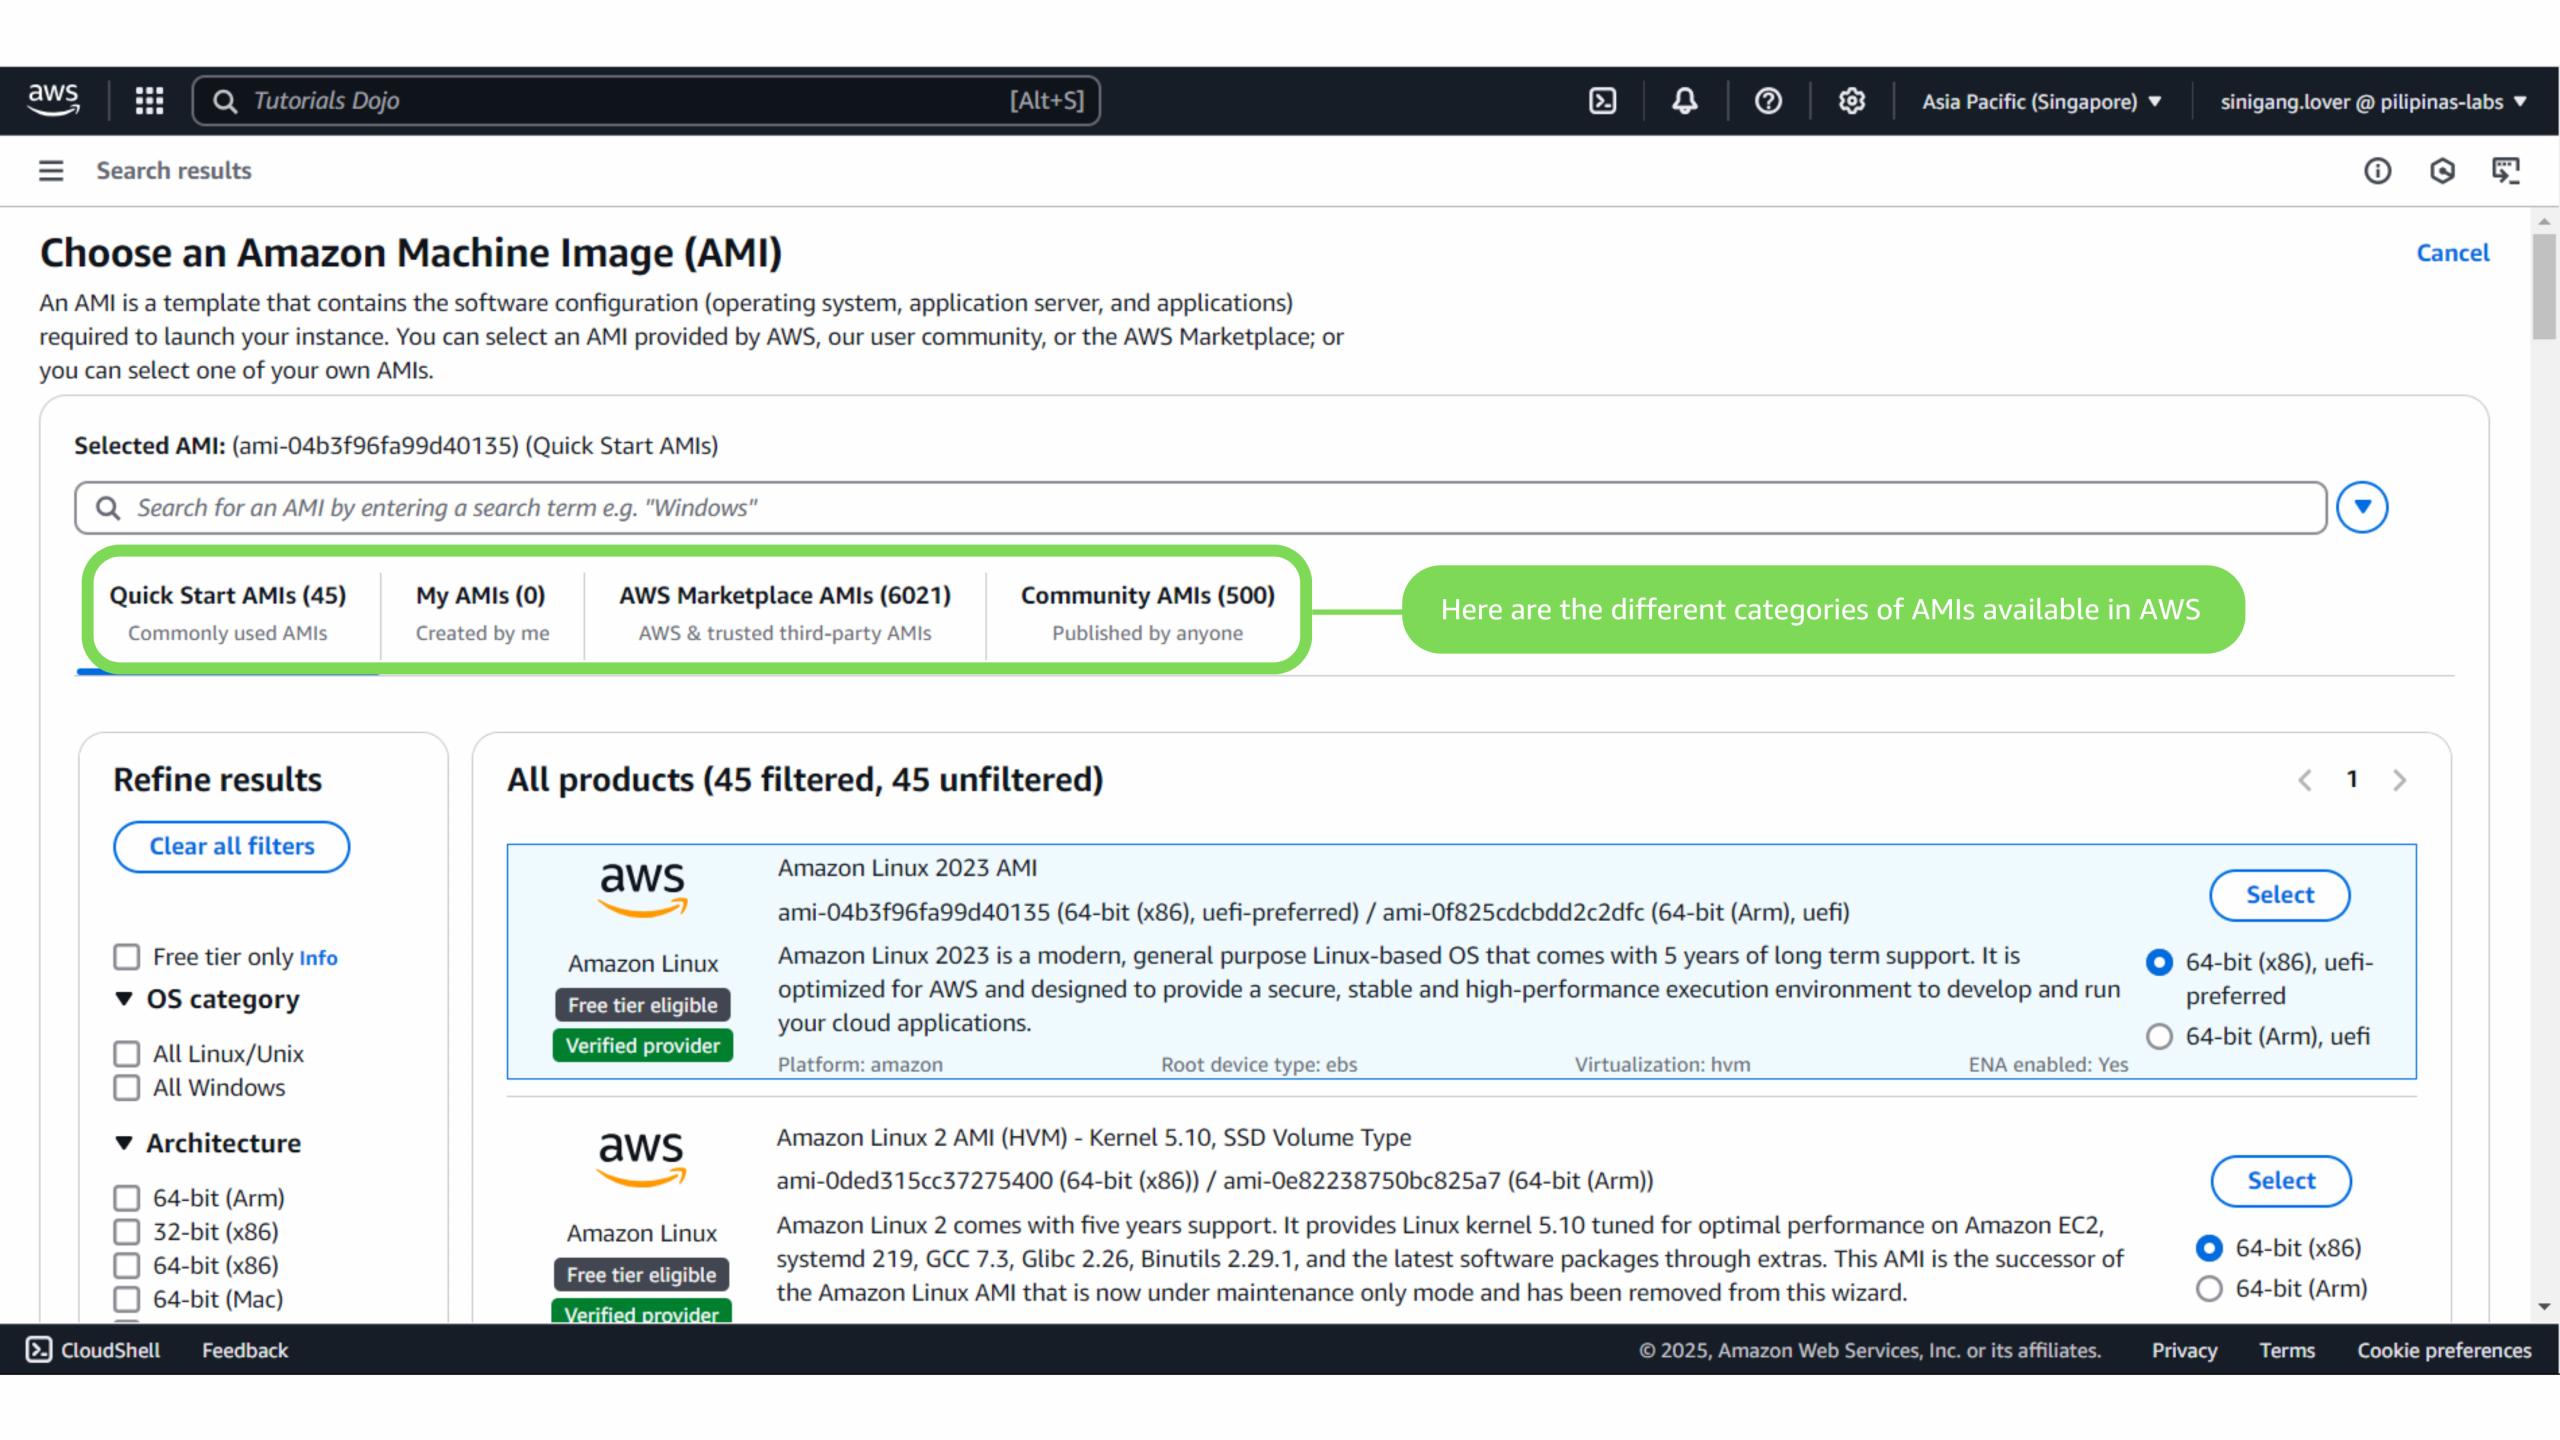The width and height of the screenshot is (2560, 1440).
Task: Launch CloudShell from top navigation bar
Action: coord(1602,101)
